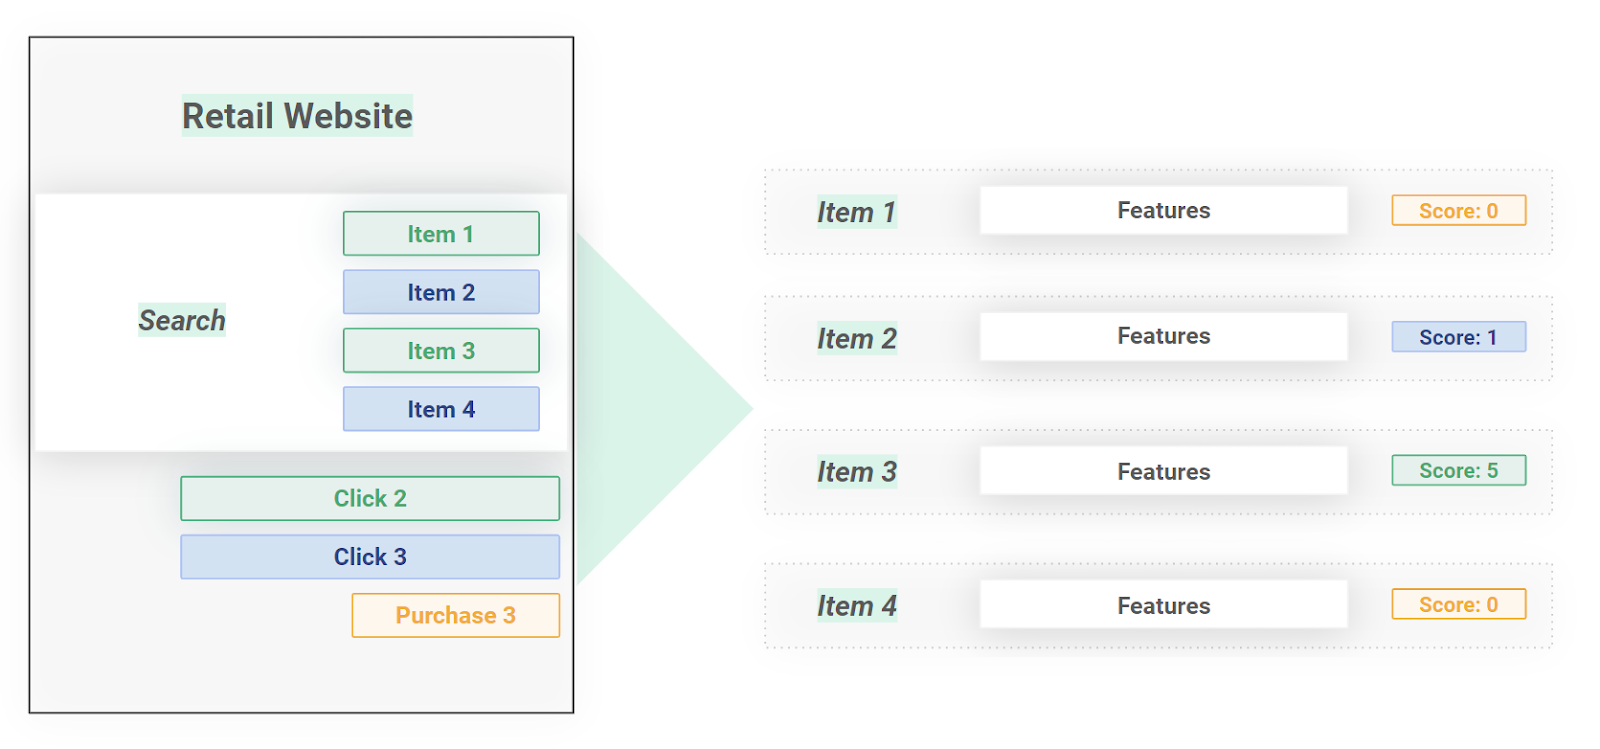Click the green Score: 5 badge
The image size is (1600, 749).
click(x=1458, y=470)
